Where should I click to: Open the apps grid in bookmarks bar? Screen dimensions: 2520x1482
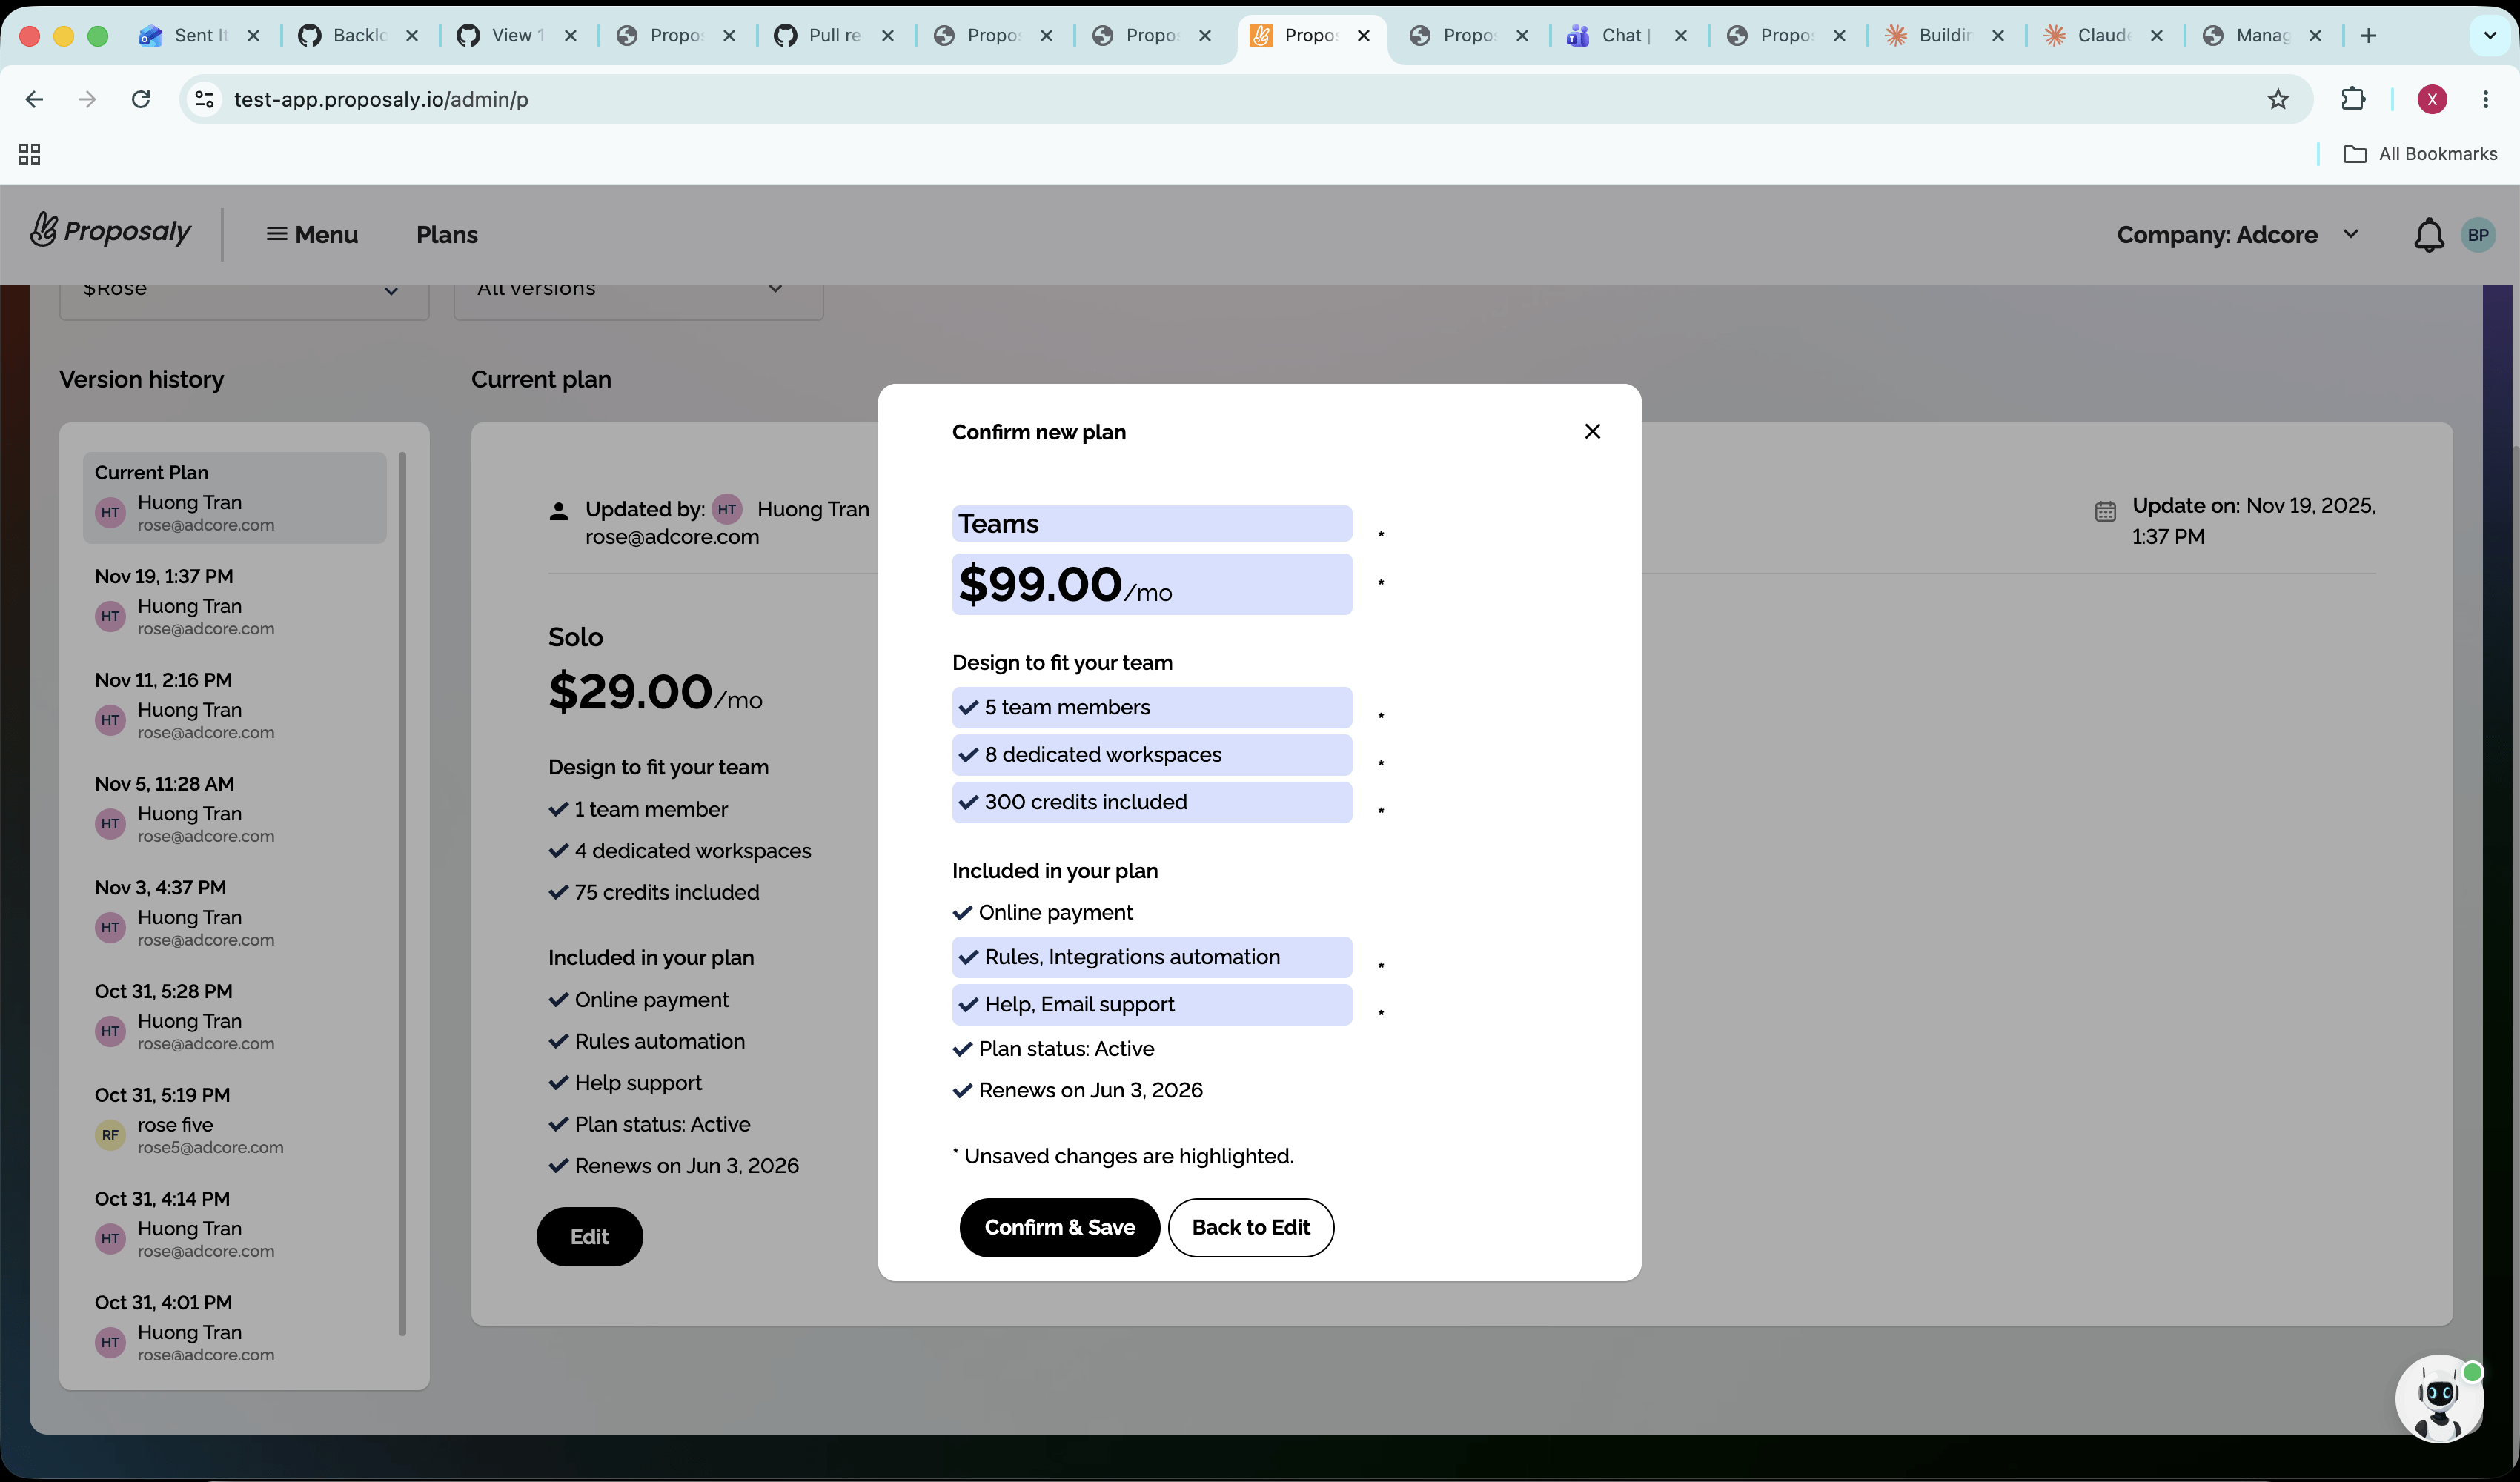[x=30, y=154]
